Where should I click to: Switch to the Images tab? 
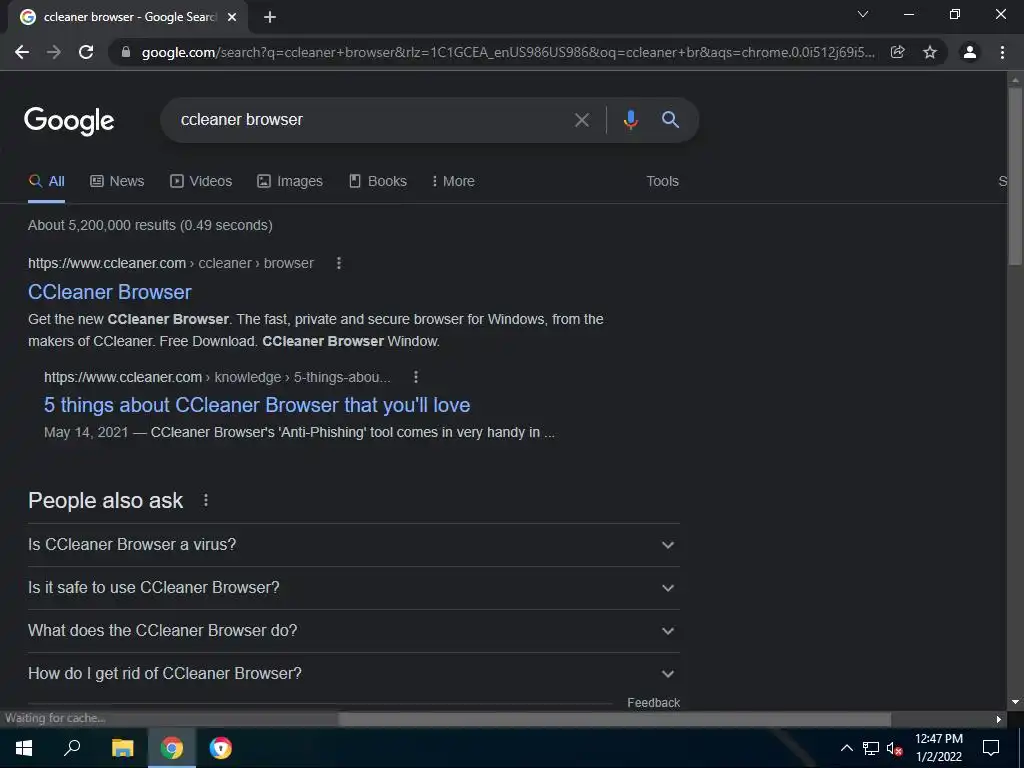click(290, 182)
